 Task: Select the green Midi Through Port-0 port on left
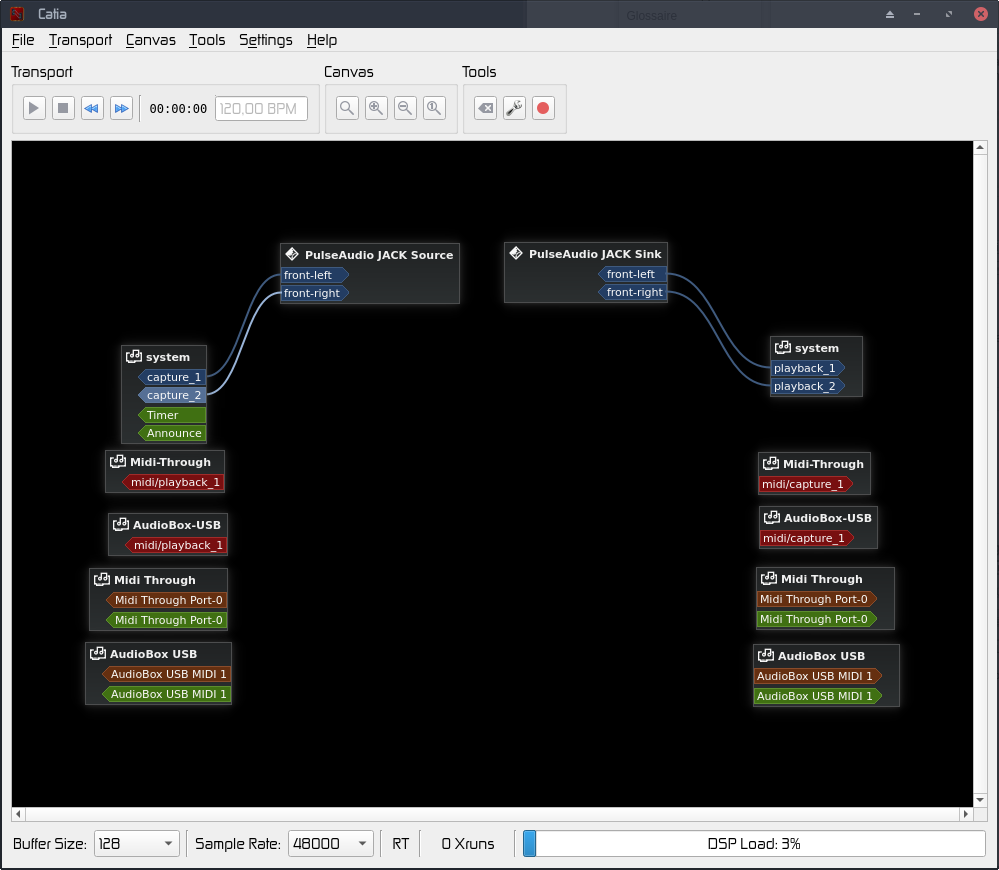166,620
